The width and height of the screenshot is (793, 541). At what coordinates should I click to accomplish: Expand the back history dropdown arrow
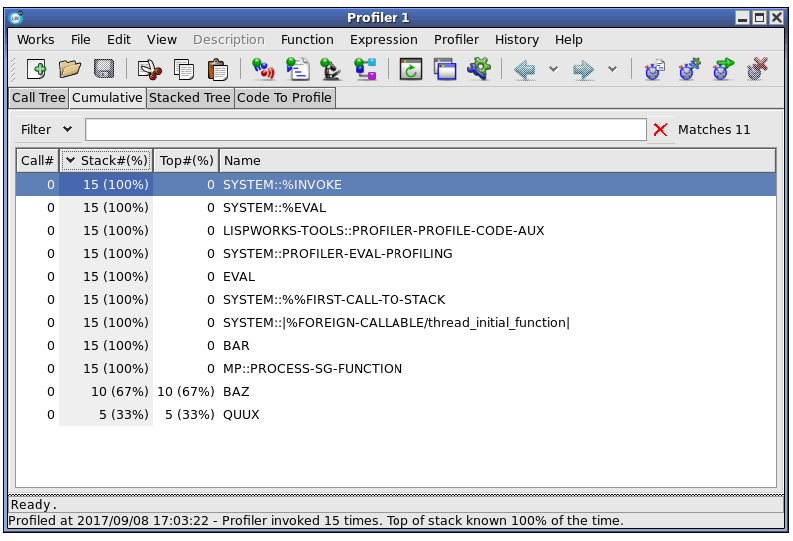(553, 69)
